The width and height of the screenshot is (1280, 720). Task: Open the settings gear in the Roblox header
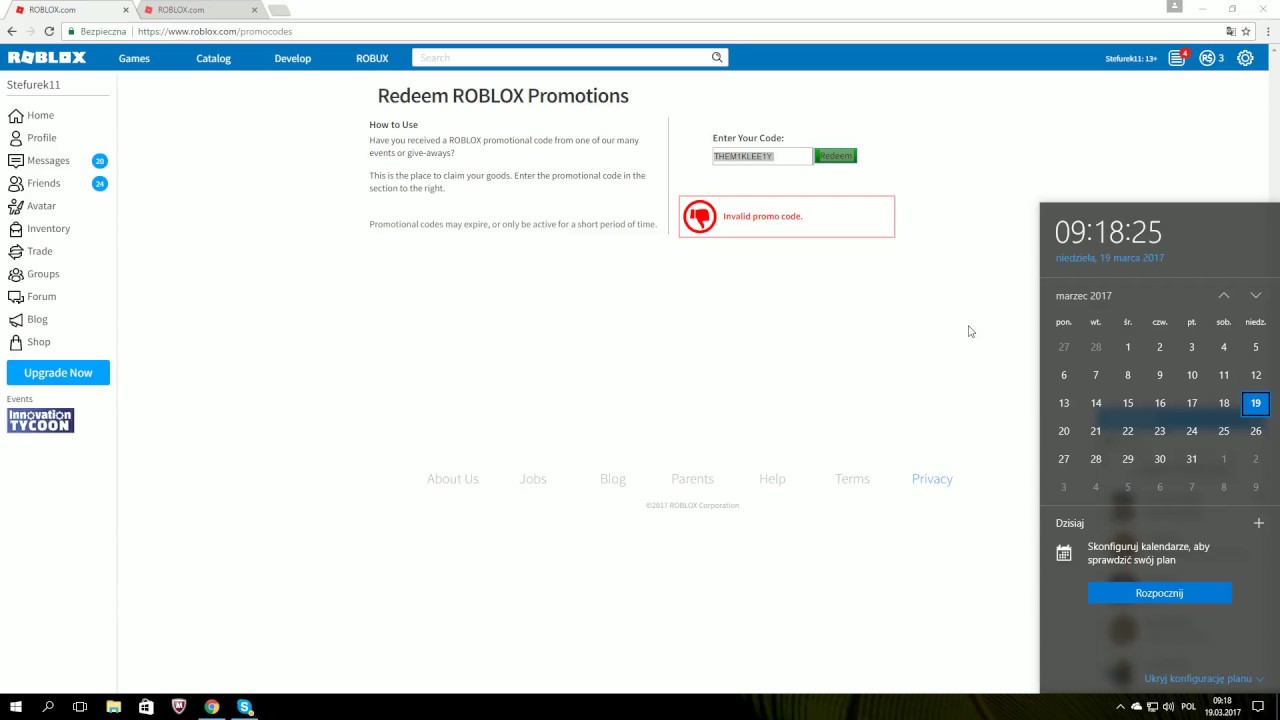point(1245,58)
